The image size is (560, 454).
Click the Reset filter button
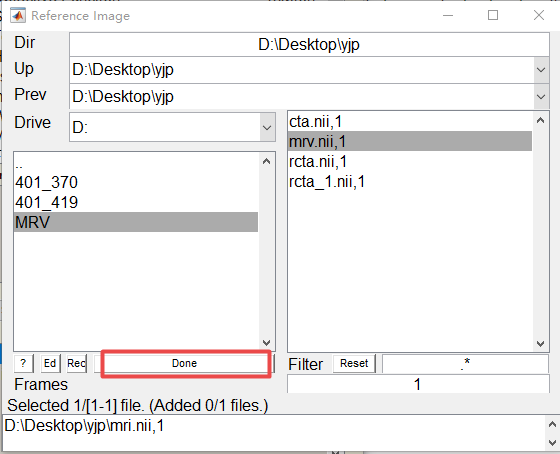(x=354, y=364)
